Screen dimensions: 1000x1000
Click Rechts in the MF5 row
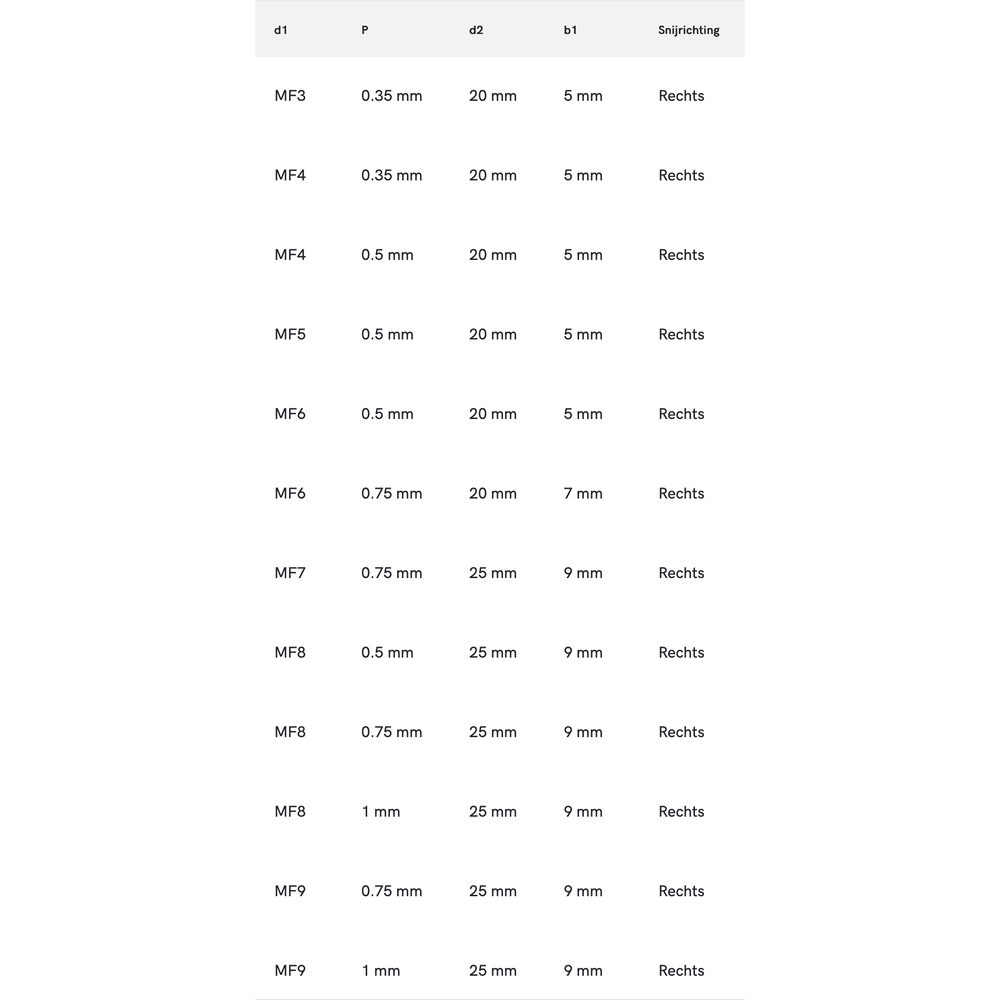(x=681, y=334)
